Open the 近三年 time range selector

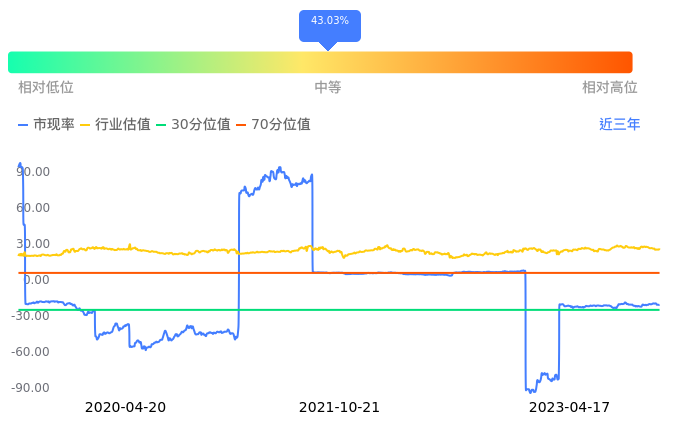tap(619, 125)
